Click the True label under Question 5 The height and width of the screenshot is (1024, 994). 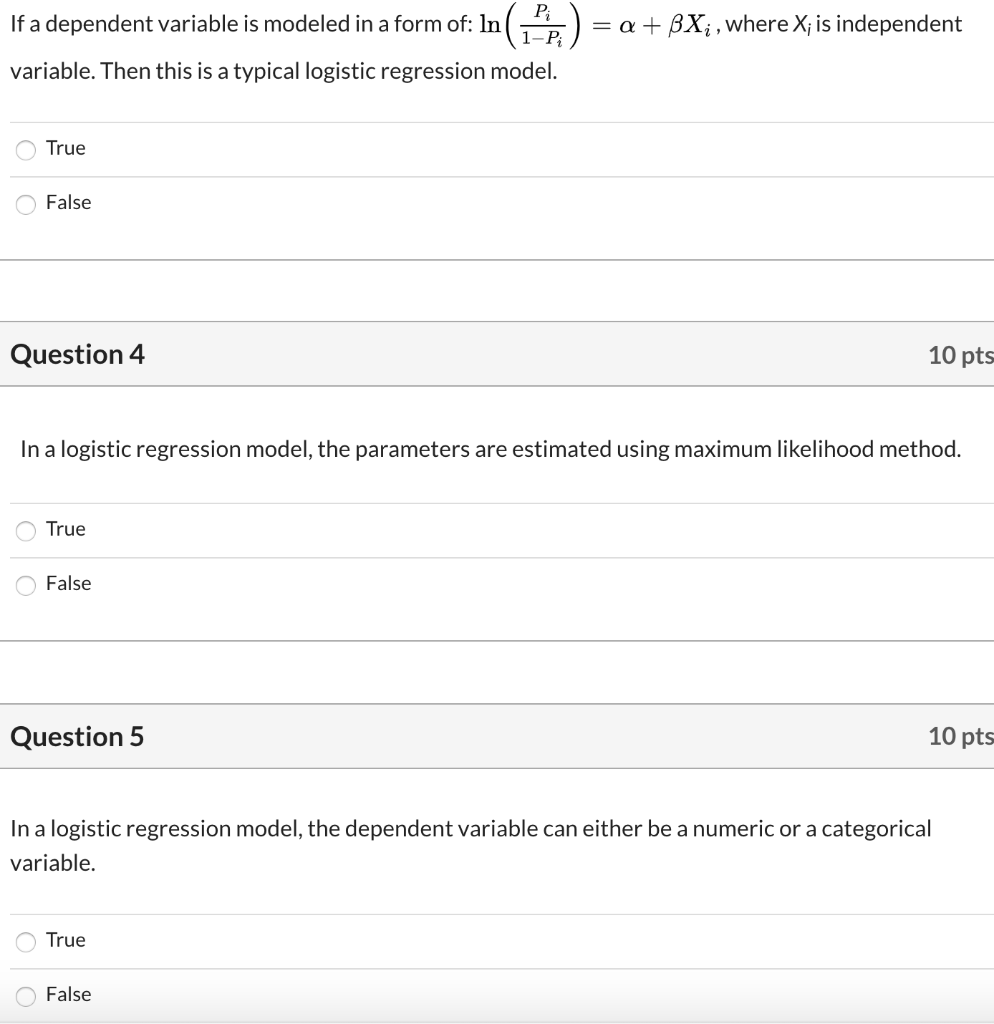[x=65, y=941]
